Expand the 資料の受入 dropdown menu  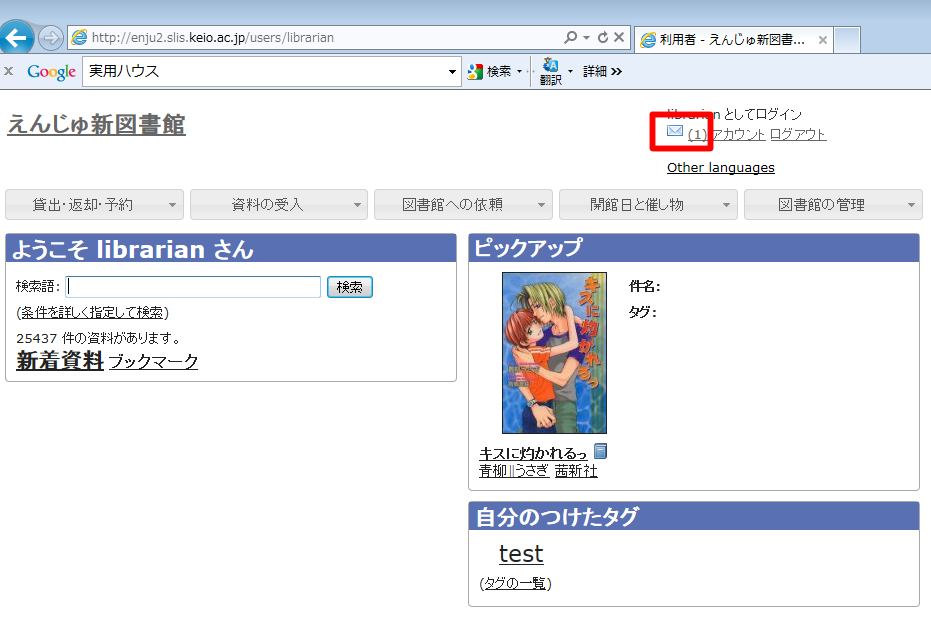point(279,205)
